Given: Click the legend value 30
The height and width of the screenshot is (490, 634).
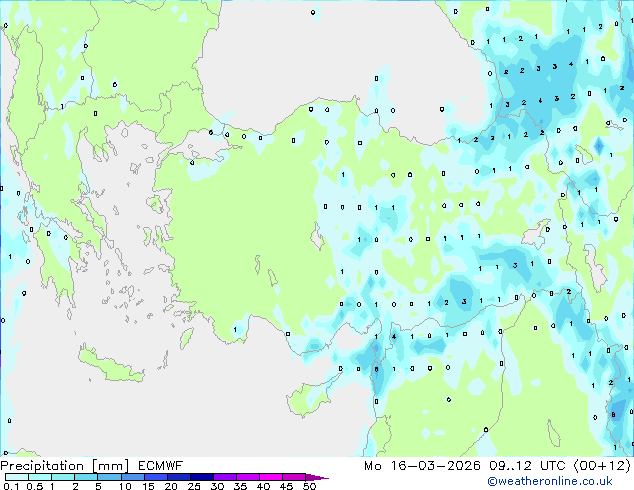Looking at the screenshot, I should (x=217, y=486).
